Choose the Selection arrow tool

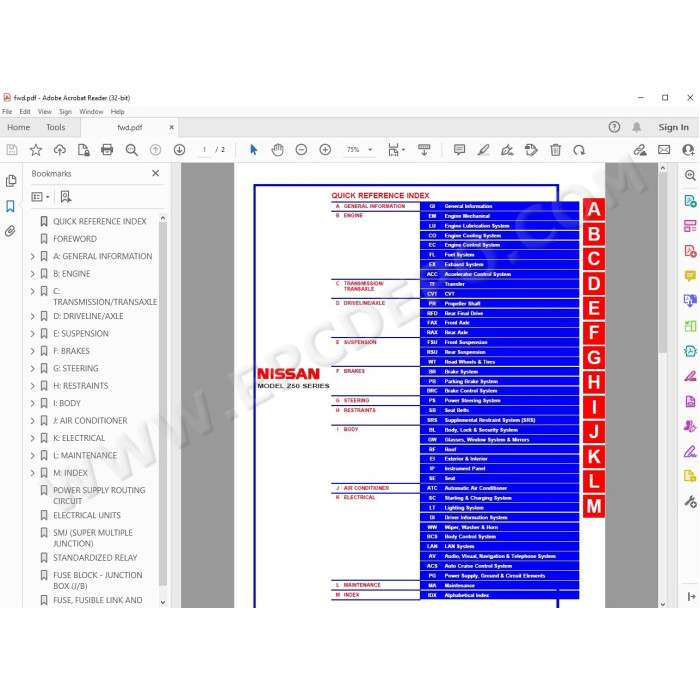click(x=254, y=150)
